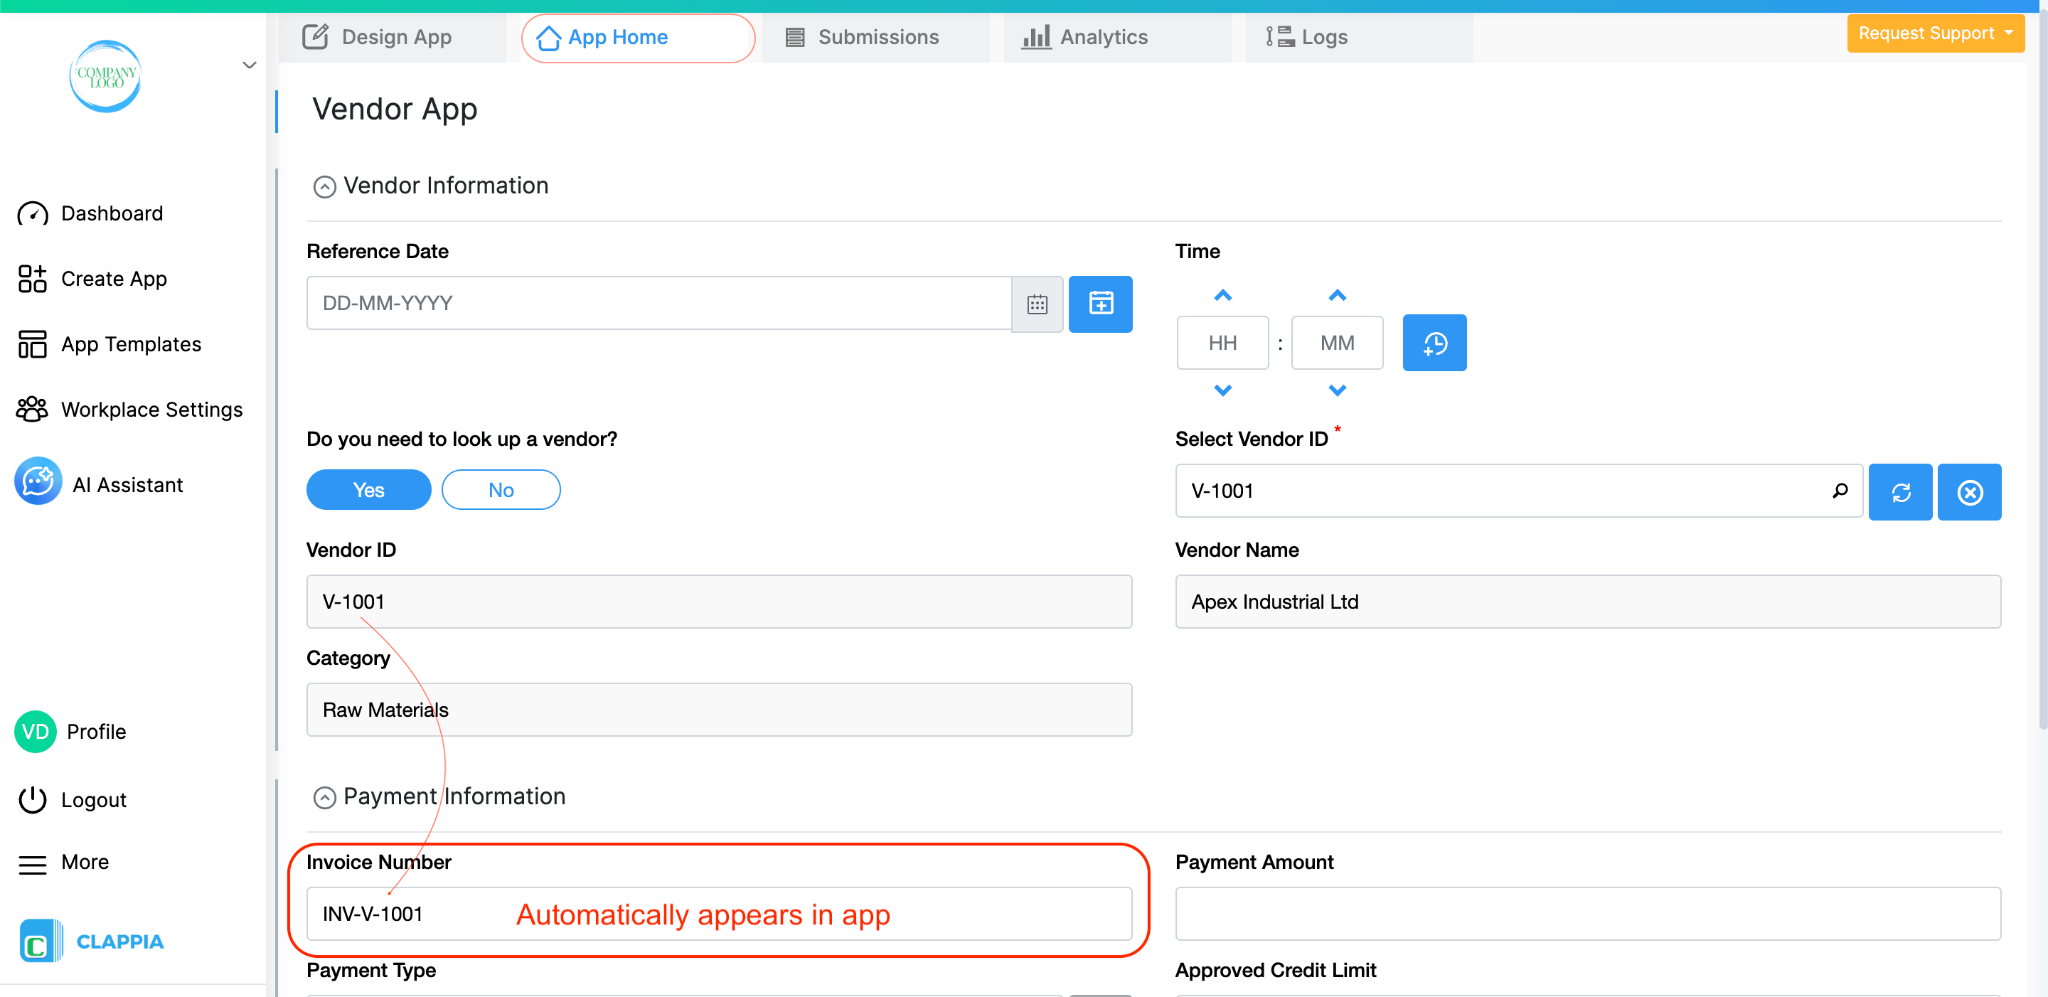The image size is (2048, 997).
Task: Go to Create App in the sidebar
Action: [112, 278]
